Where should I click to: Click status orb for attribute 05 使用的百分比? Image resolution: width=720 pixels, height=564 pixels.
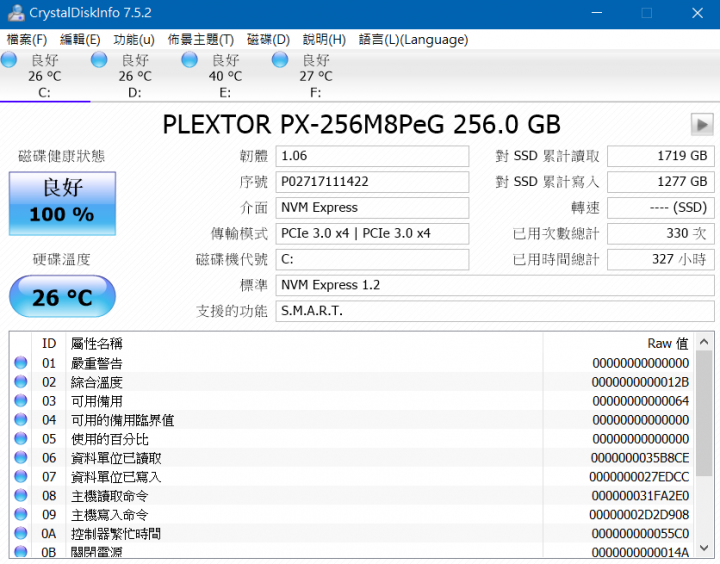[x=21, y=439]
